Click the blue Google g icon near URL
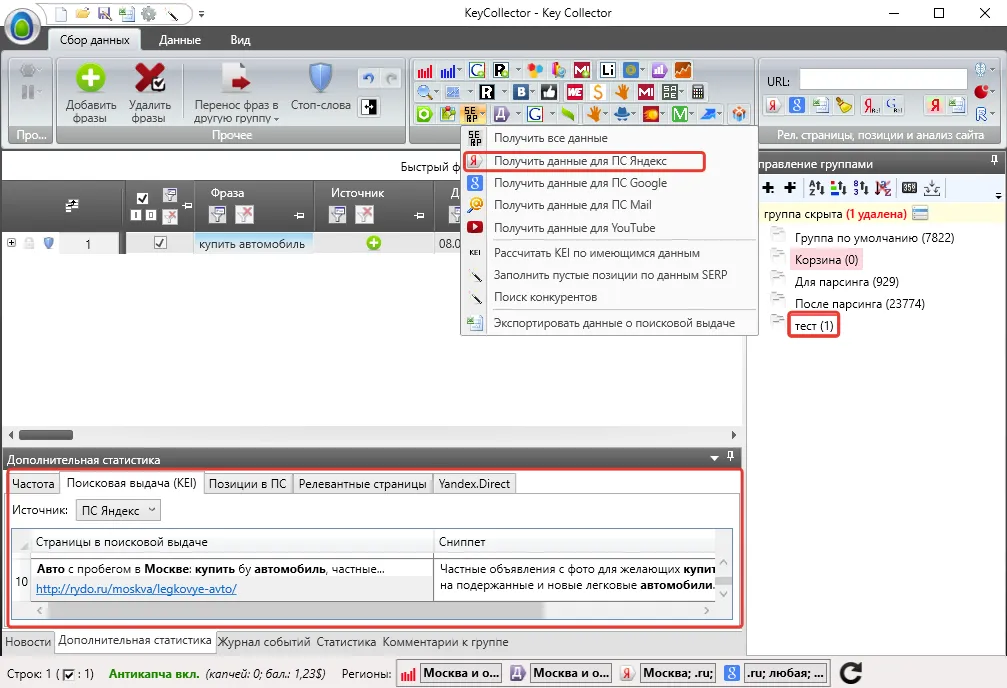This screenshot has height=688, width=1007. tap(797, 105)
